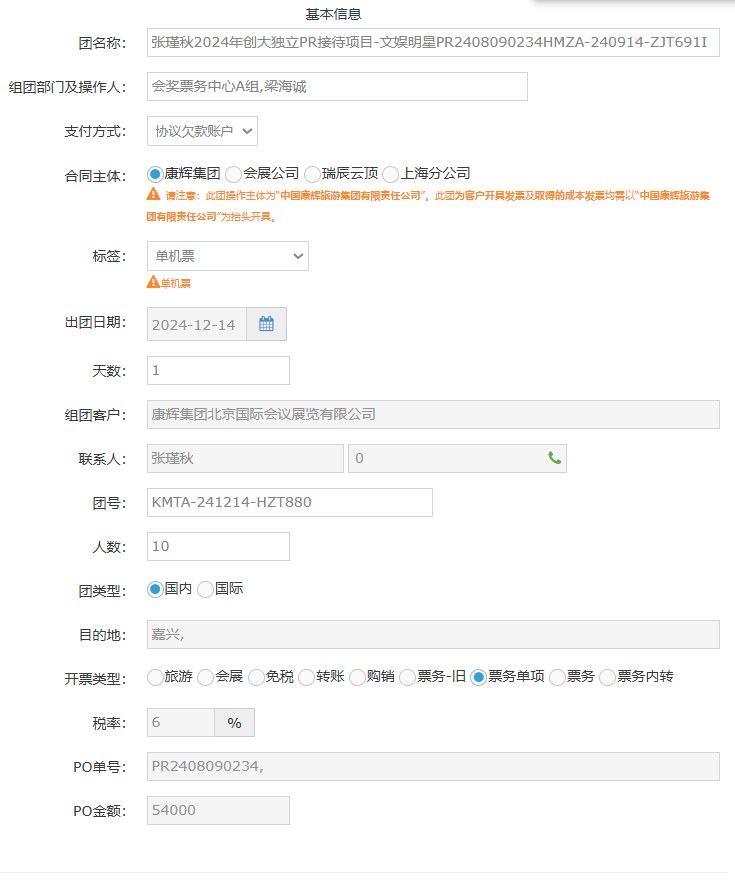This screenshot has height=880, width=735.
Task: Focus the 组团部门及操作人 field
Action: pos(336,87)
